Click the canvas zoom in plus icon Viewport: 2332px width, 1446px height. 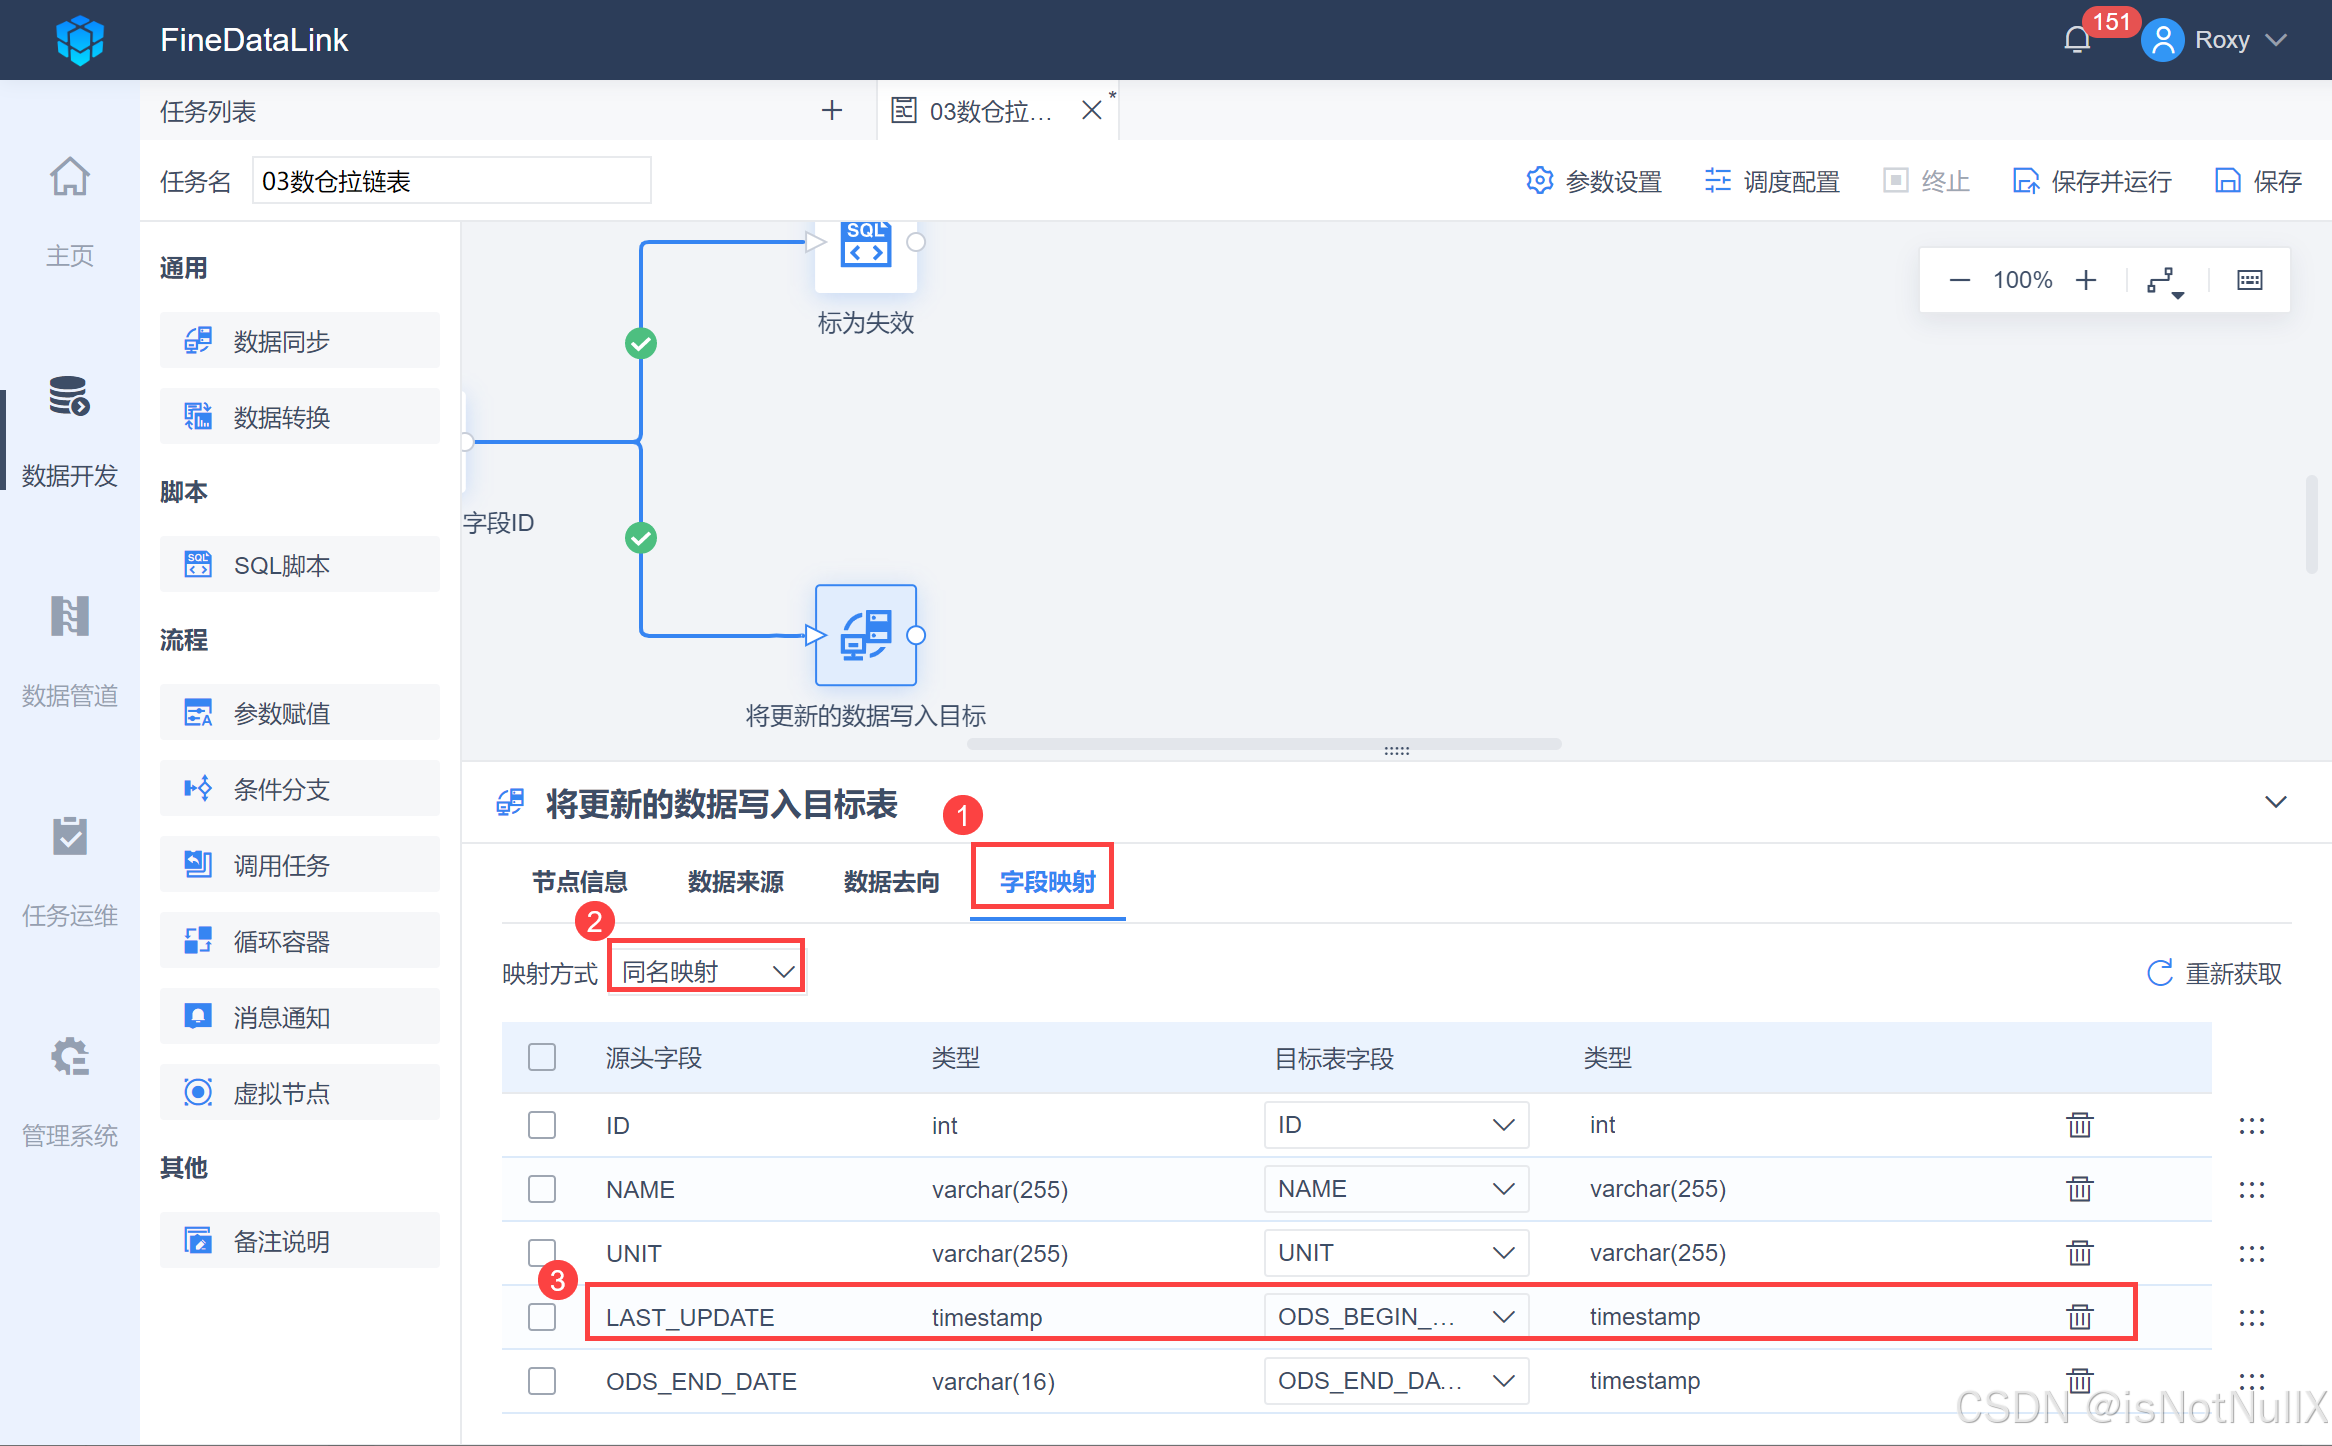point(2085,280)
